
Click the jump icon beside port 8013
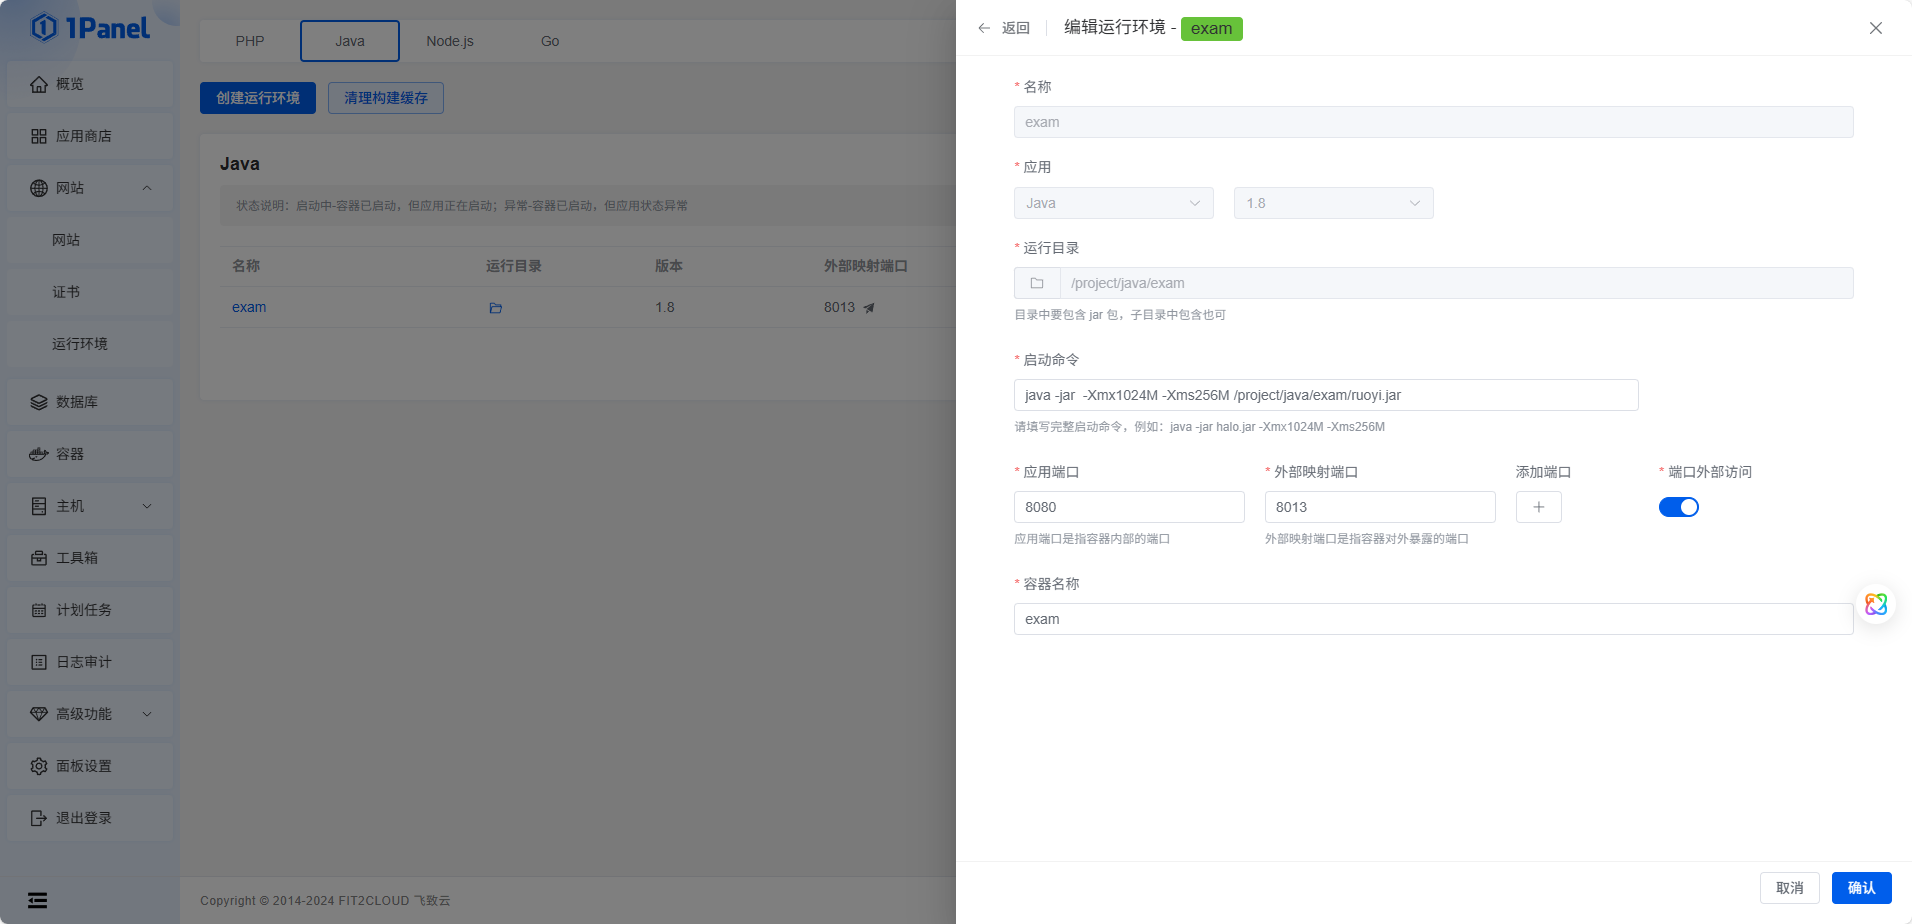[x=869, y=308]
